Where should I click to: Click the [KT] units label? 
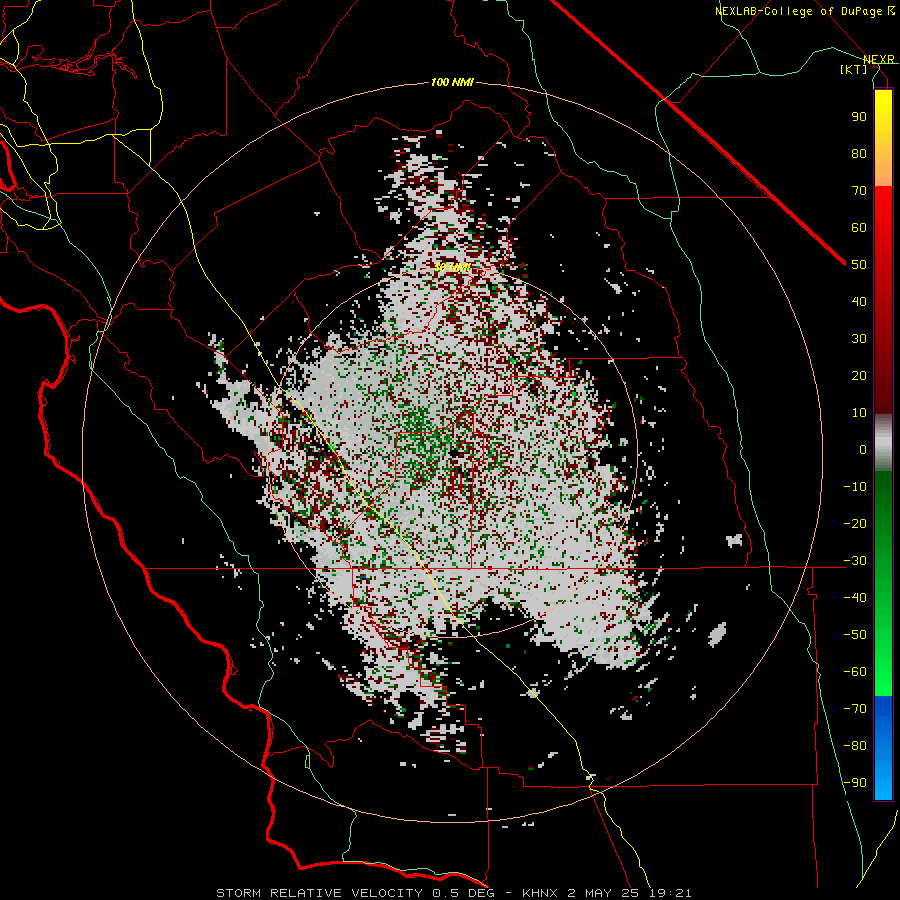tap(854, 69)
